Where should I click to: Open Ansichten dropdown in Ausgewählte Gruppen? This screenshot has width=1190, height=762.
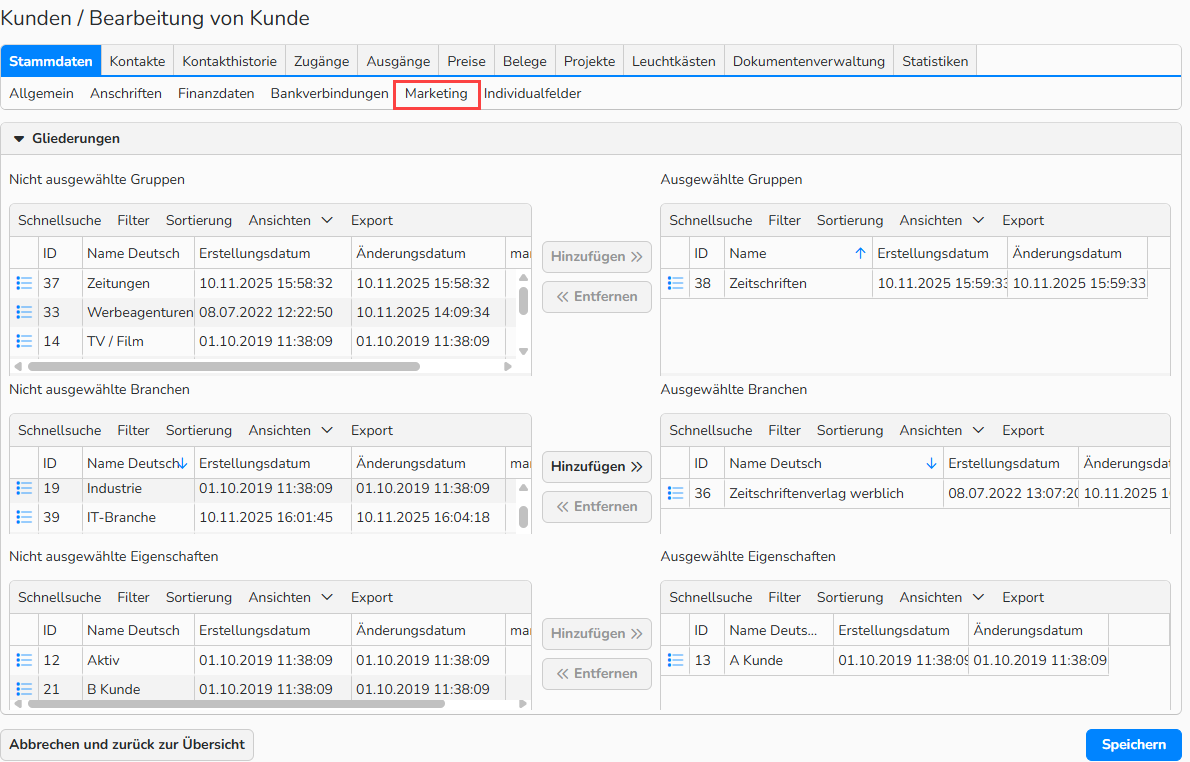[941, 220]
